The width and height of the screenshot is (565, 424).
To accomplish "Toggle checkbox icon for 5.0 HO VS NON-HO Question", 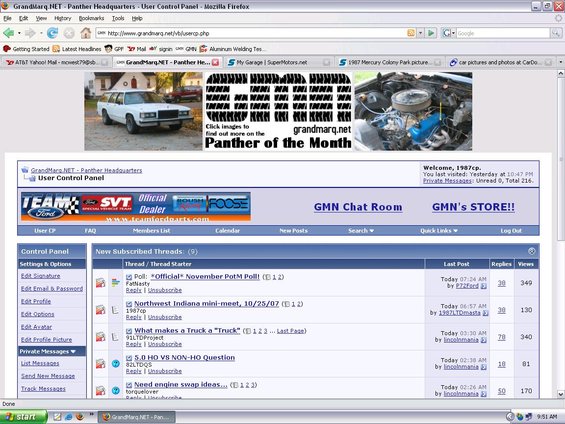I will tap(129, 358).
